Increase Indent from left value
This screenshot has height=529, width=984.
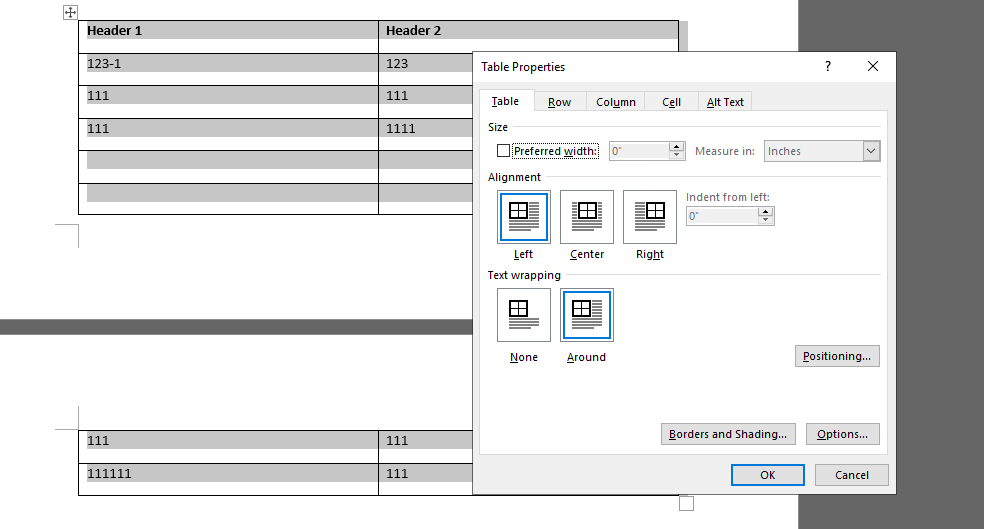[x=765, y=212]
